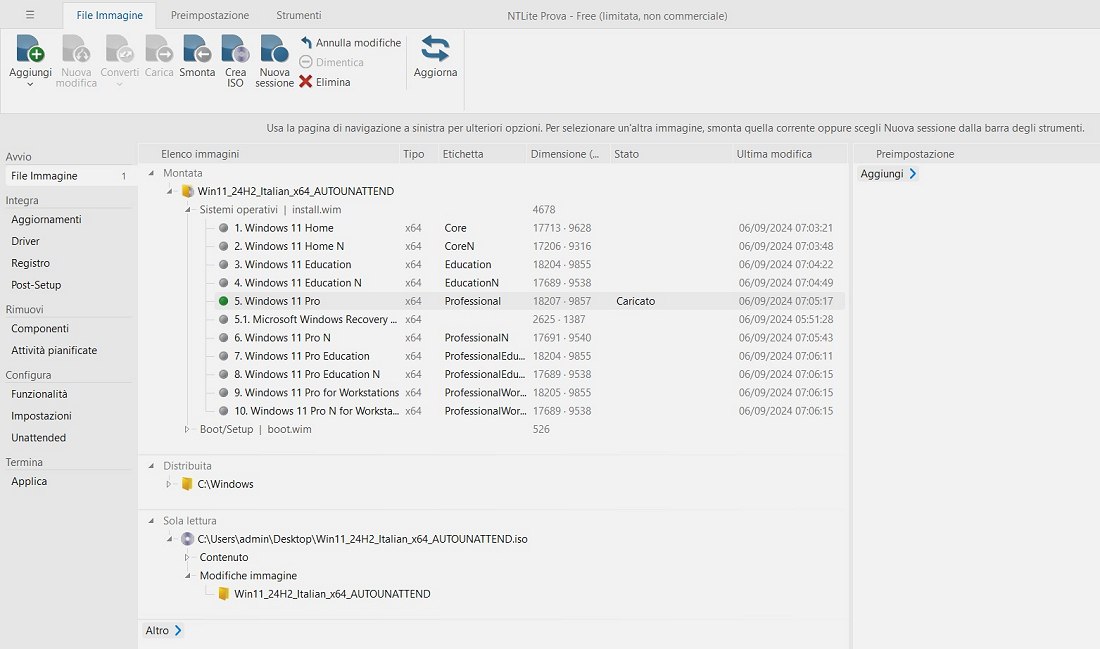
Task: Click the Dimentica icon
Action: pyautogui.click(x=306, y=62)
